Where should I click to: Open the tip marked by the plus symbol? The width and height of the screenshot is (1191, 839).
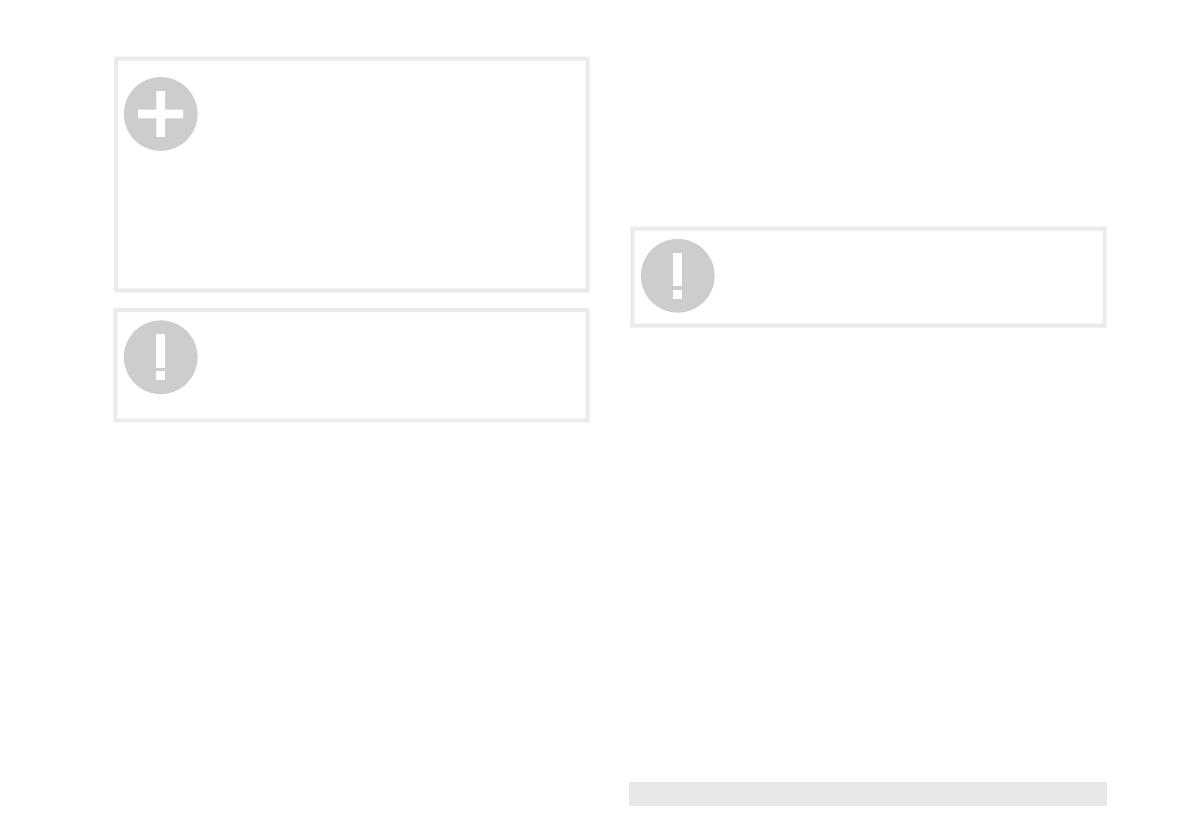(160, 114)
